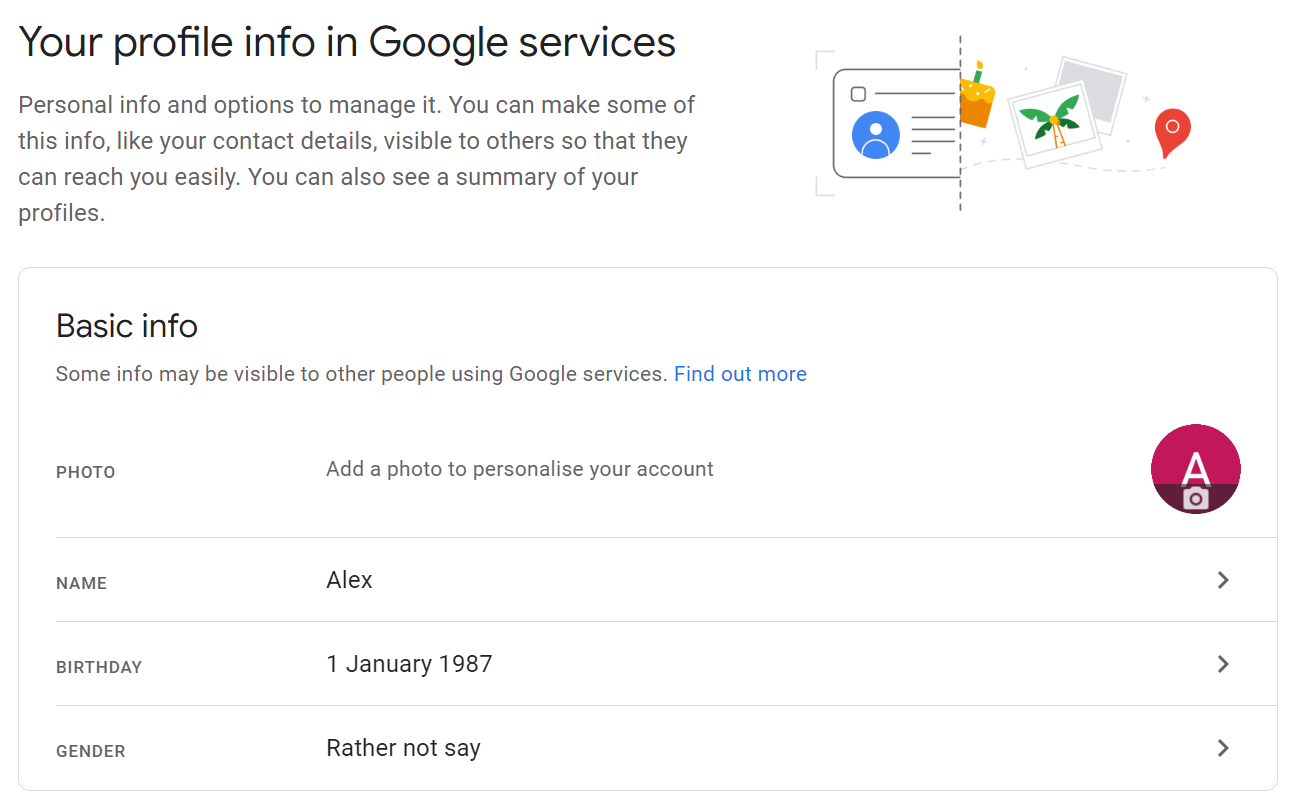Expand the Gender row chevron
The height and width of the screenshot is (808, 1296).
point(1222,748)
